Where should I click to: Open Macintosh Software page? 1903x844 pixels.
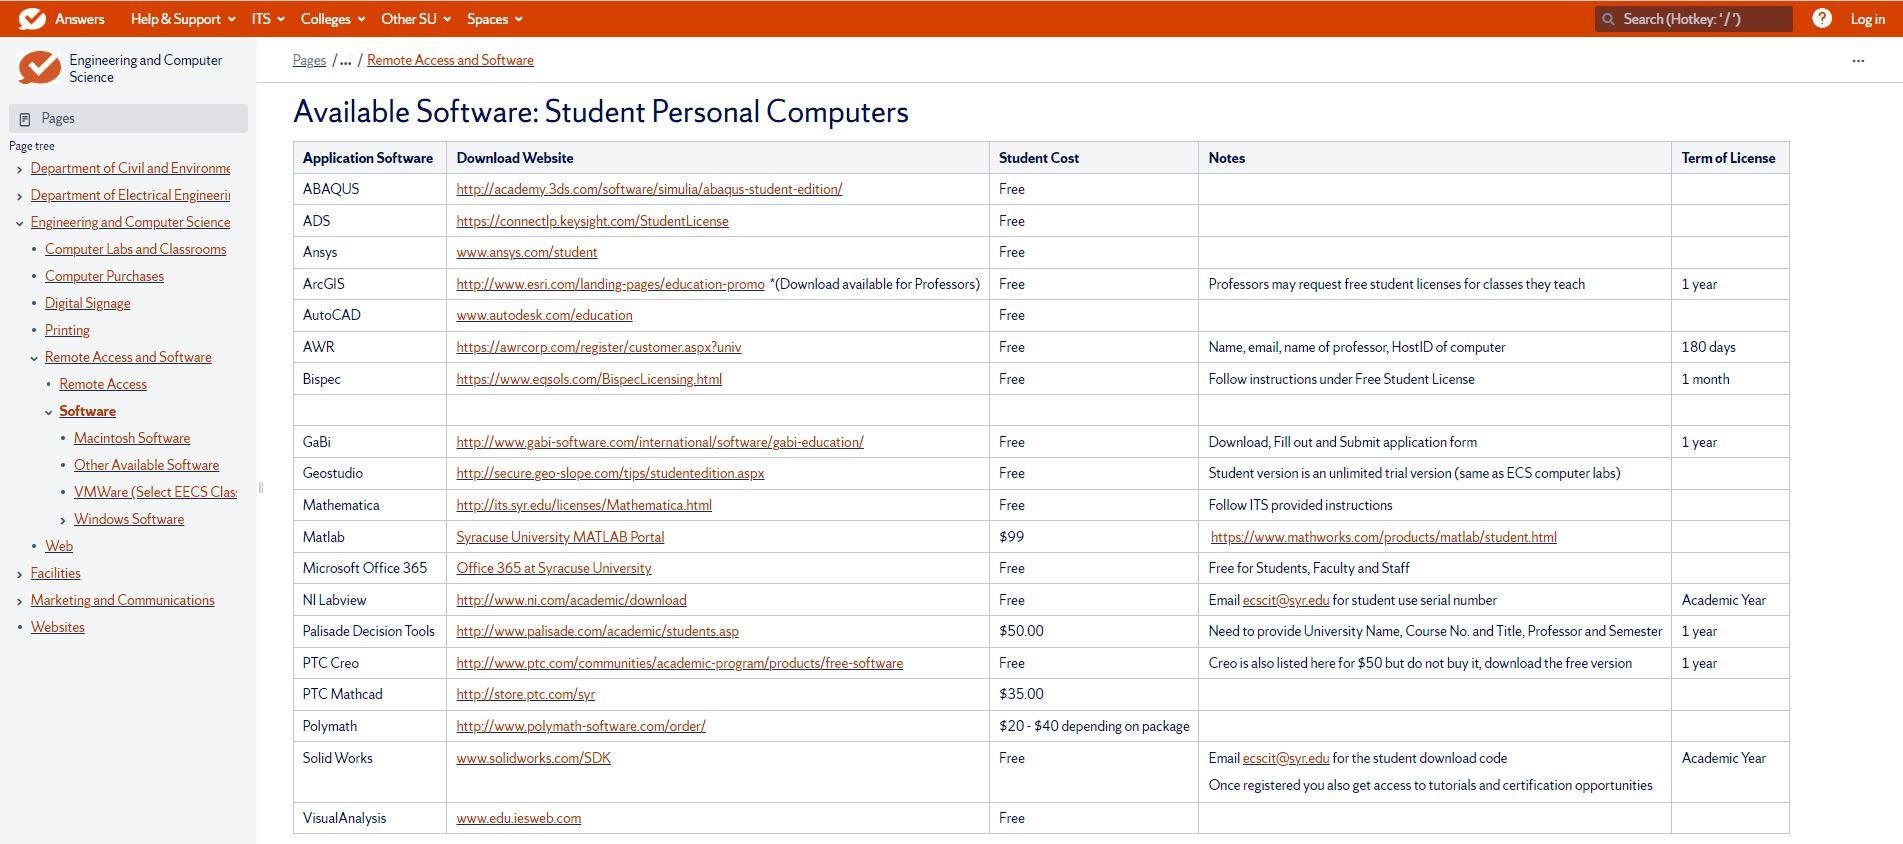132,438
